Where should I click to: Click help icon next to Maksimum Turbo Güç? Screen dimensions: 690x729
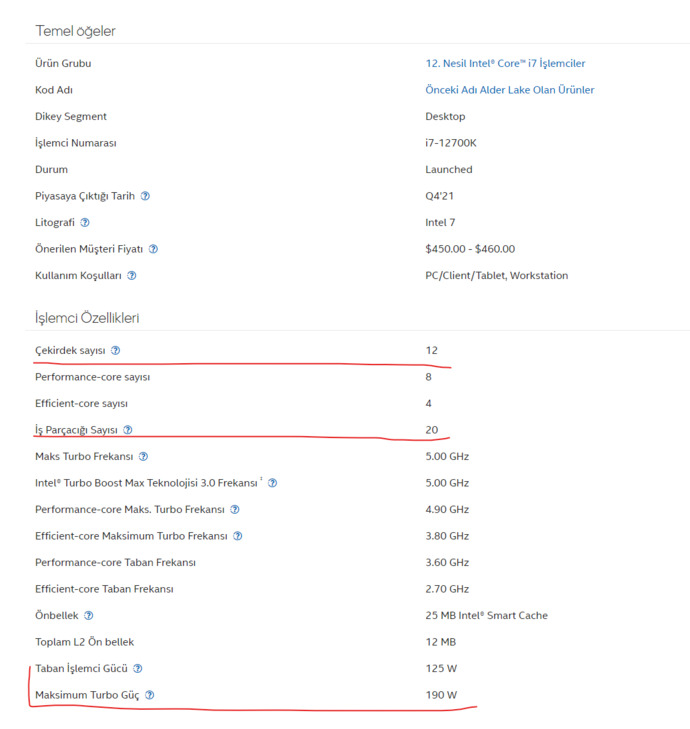tap(150, 695)
